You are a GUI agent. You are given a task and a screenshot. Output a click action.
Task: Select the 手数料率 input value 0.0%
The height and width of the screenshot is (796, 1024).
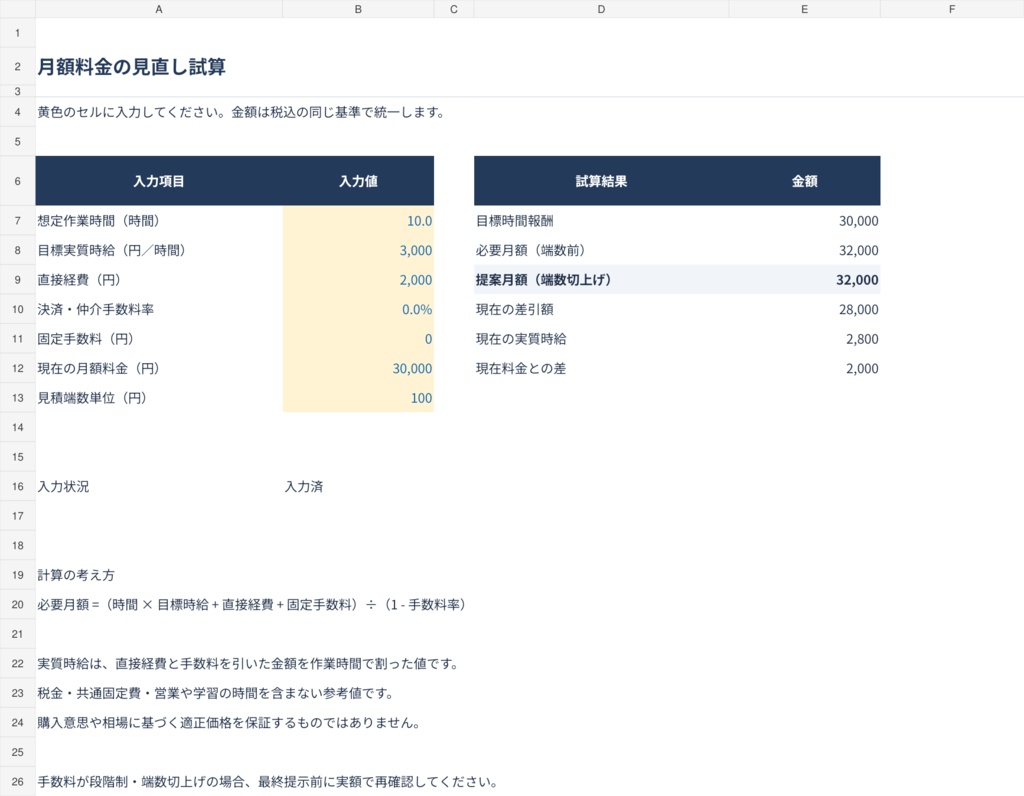(358, 310)
